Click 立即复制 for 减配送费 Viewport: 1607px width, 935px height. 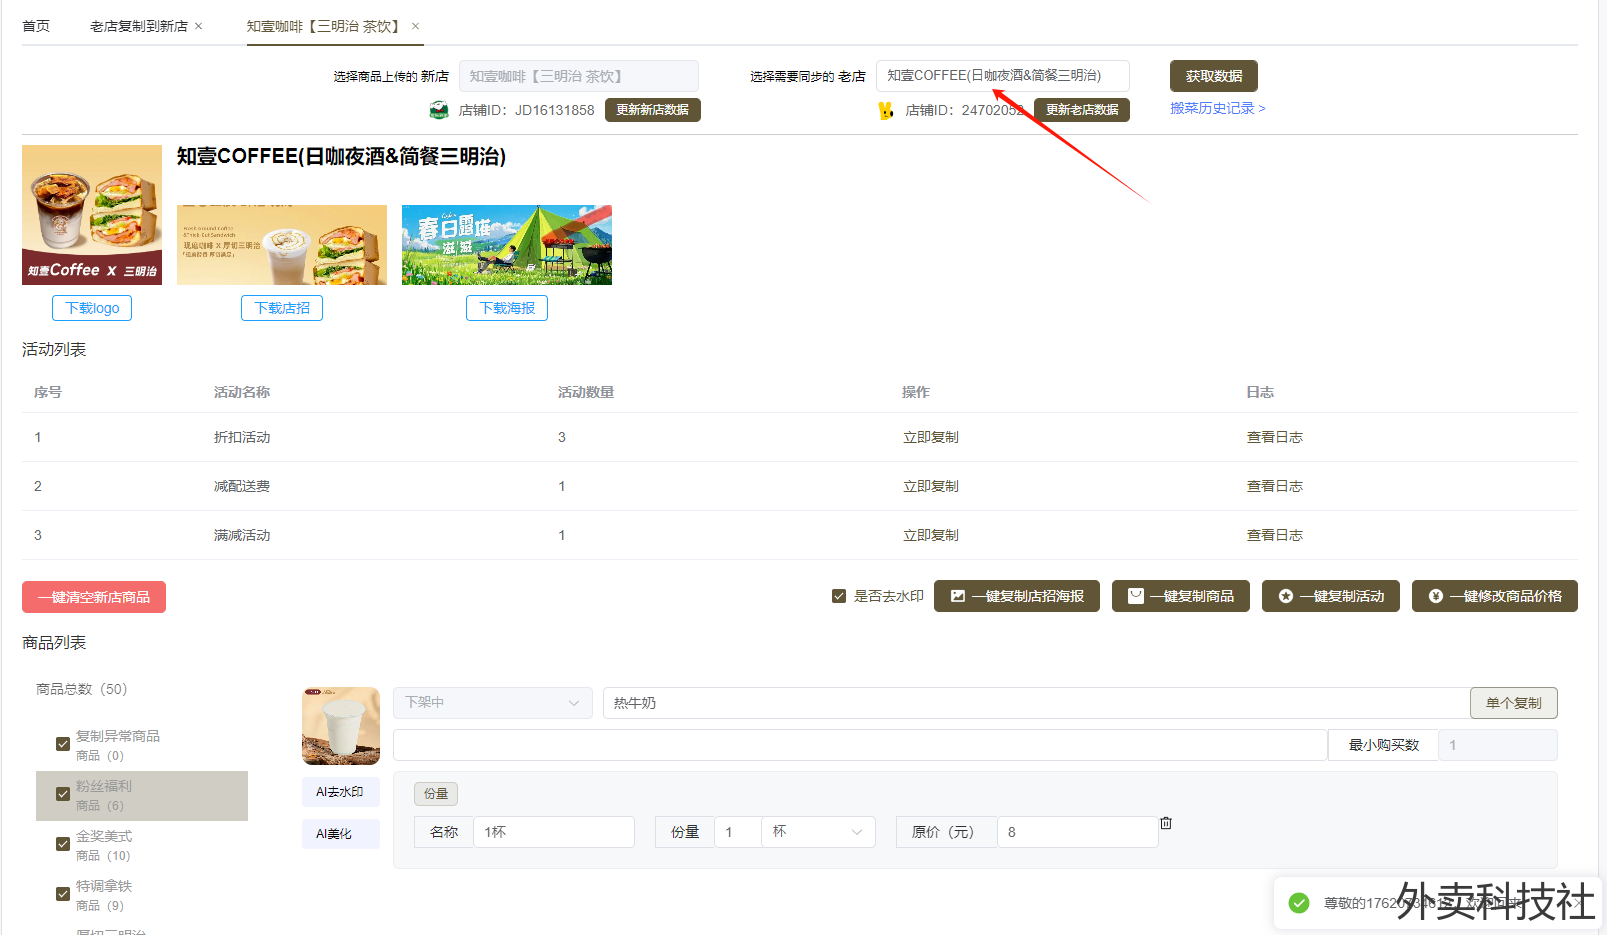931,486
